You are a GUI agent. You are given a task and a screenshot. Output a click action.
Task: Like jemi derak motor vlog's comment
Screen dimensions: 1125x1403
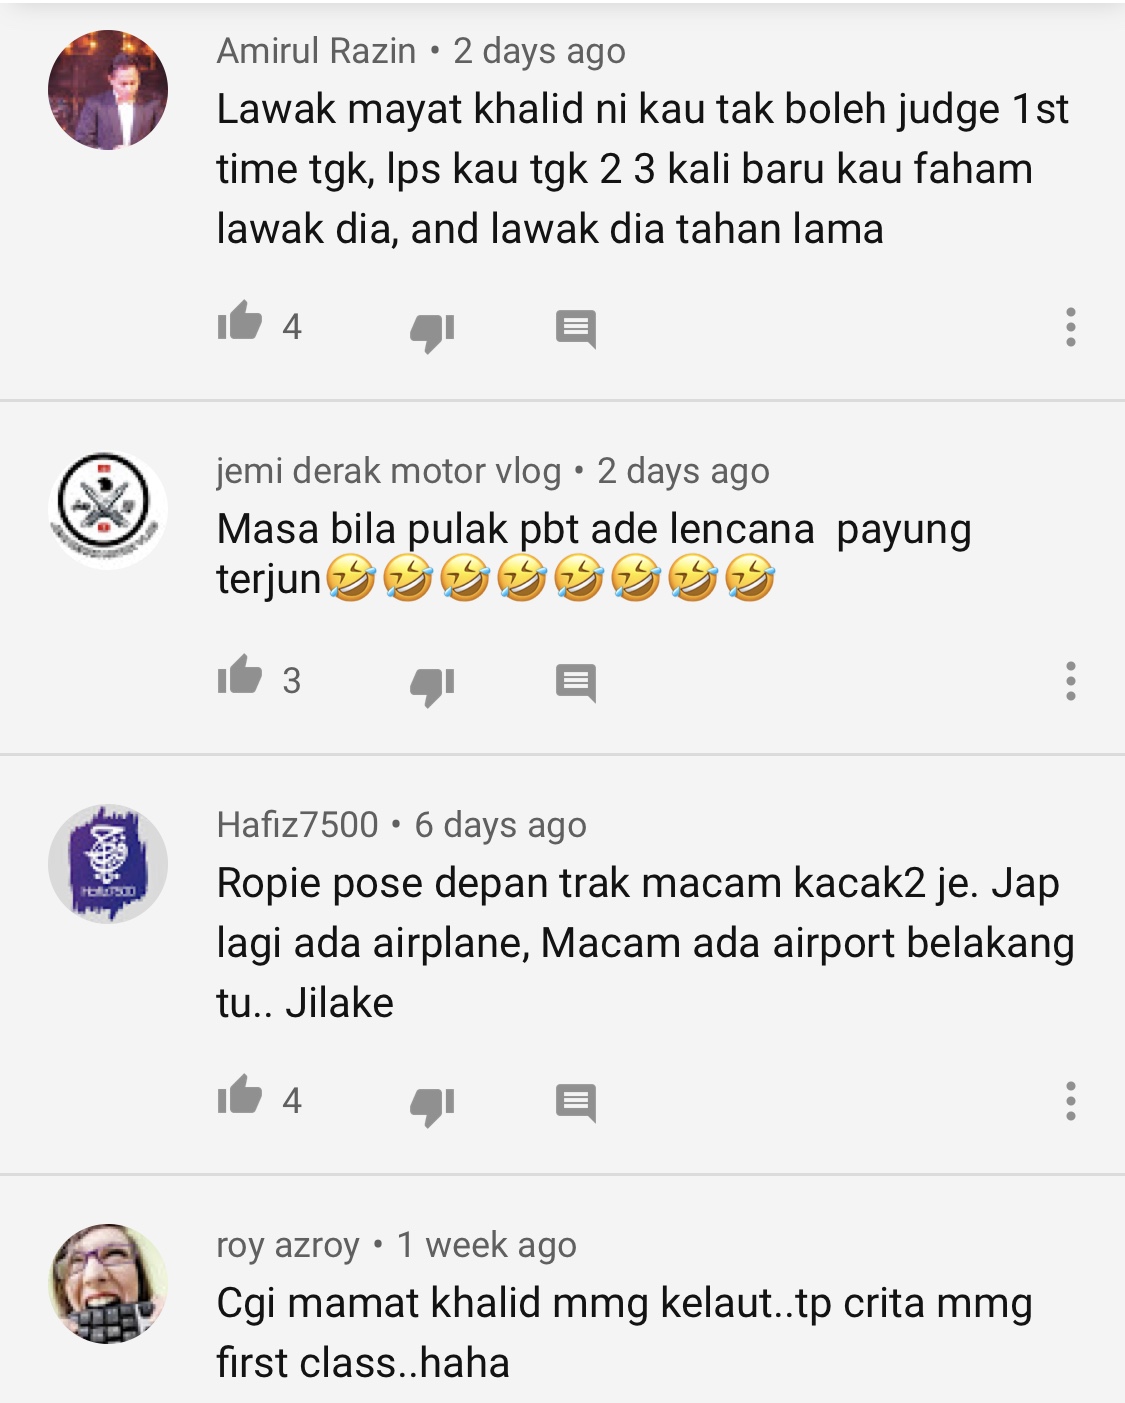point(240,675)
